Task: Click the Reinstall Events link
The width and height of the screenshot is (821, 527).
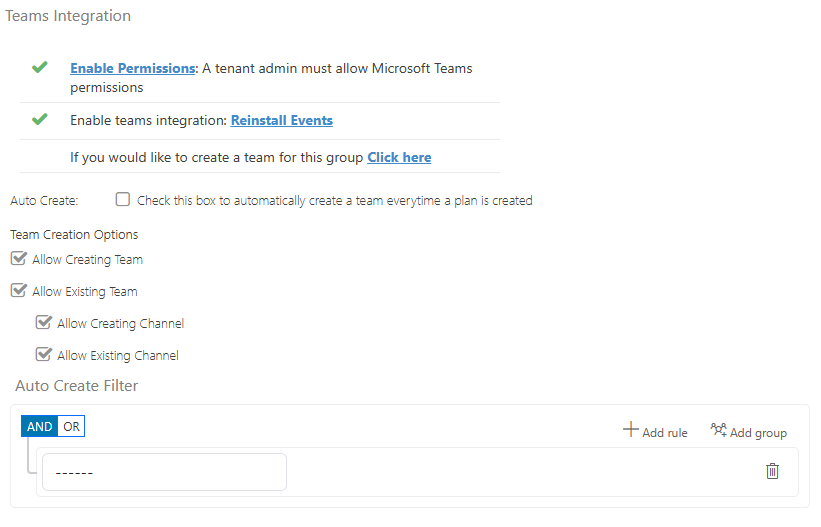Action: click(281, 121)
